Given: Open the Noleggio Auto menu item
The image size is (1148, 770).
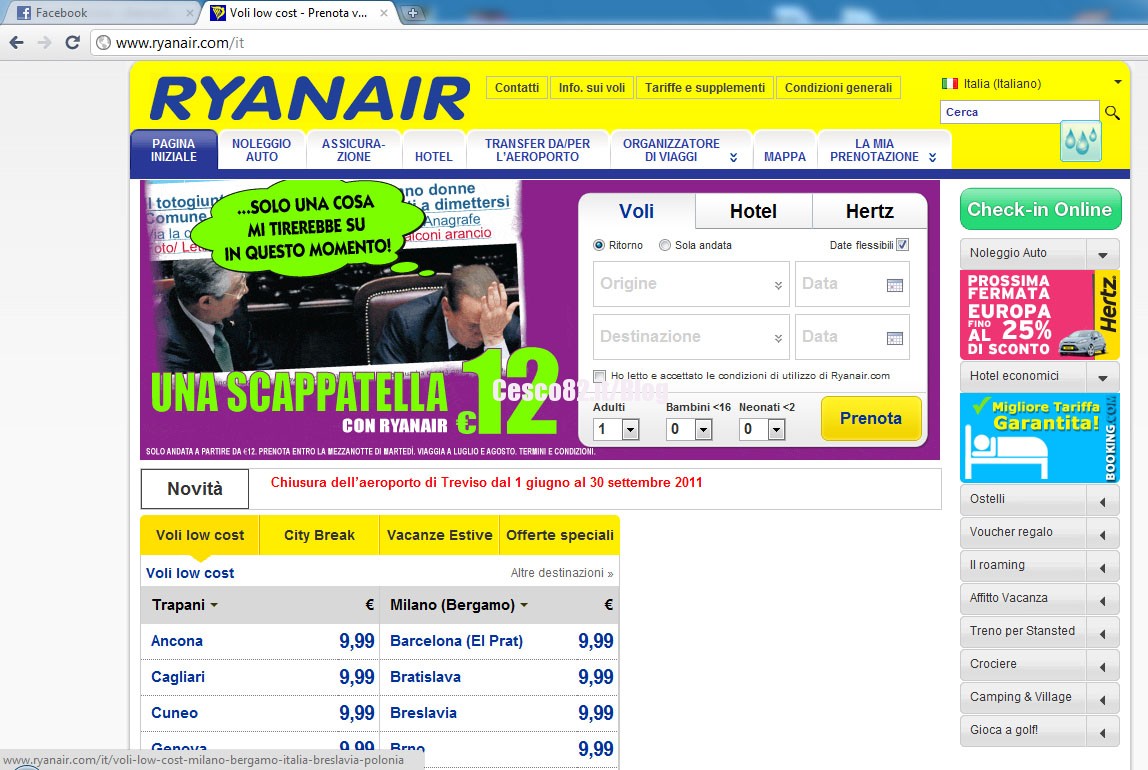Looking at the screenshot, I should click(261, 150).
